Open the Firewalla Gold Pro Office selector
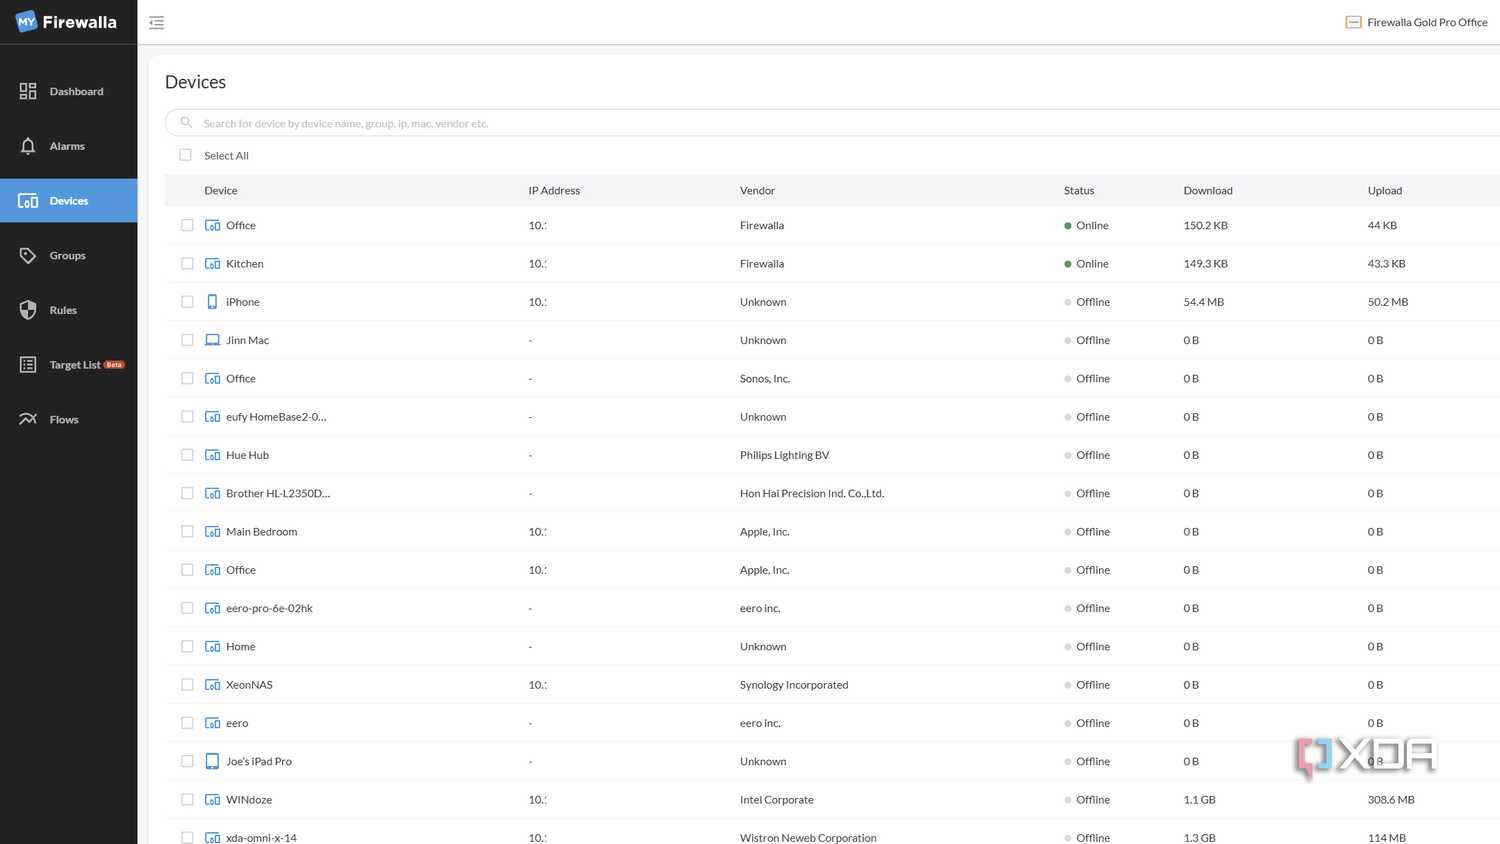 [x=1417, y=22]
